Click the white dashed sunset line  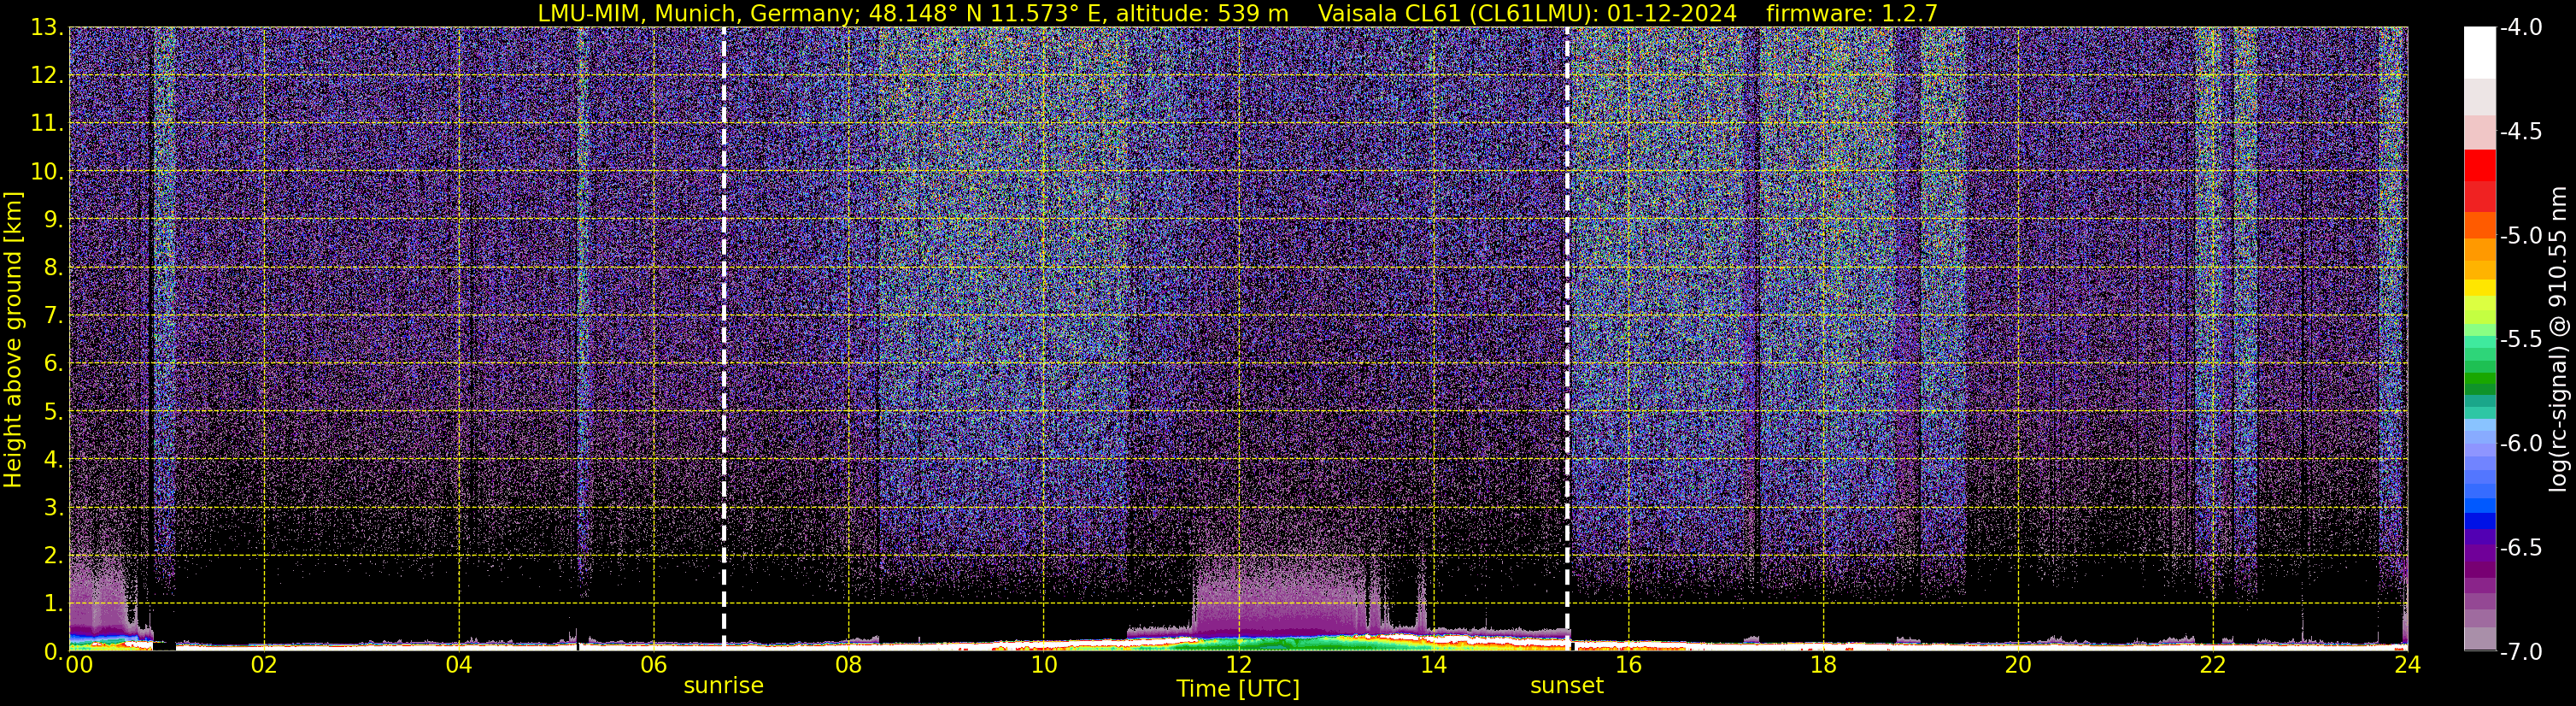click(x=1567, y=300)
